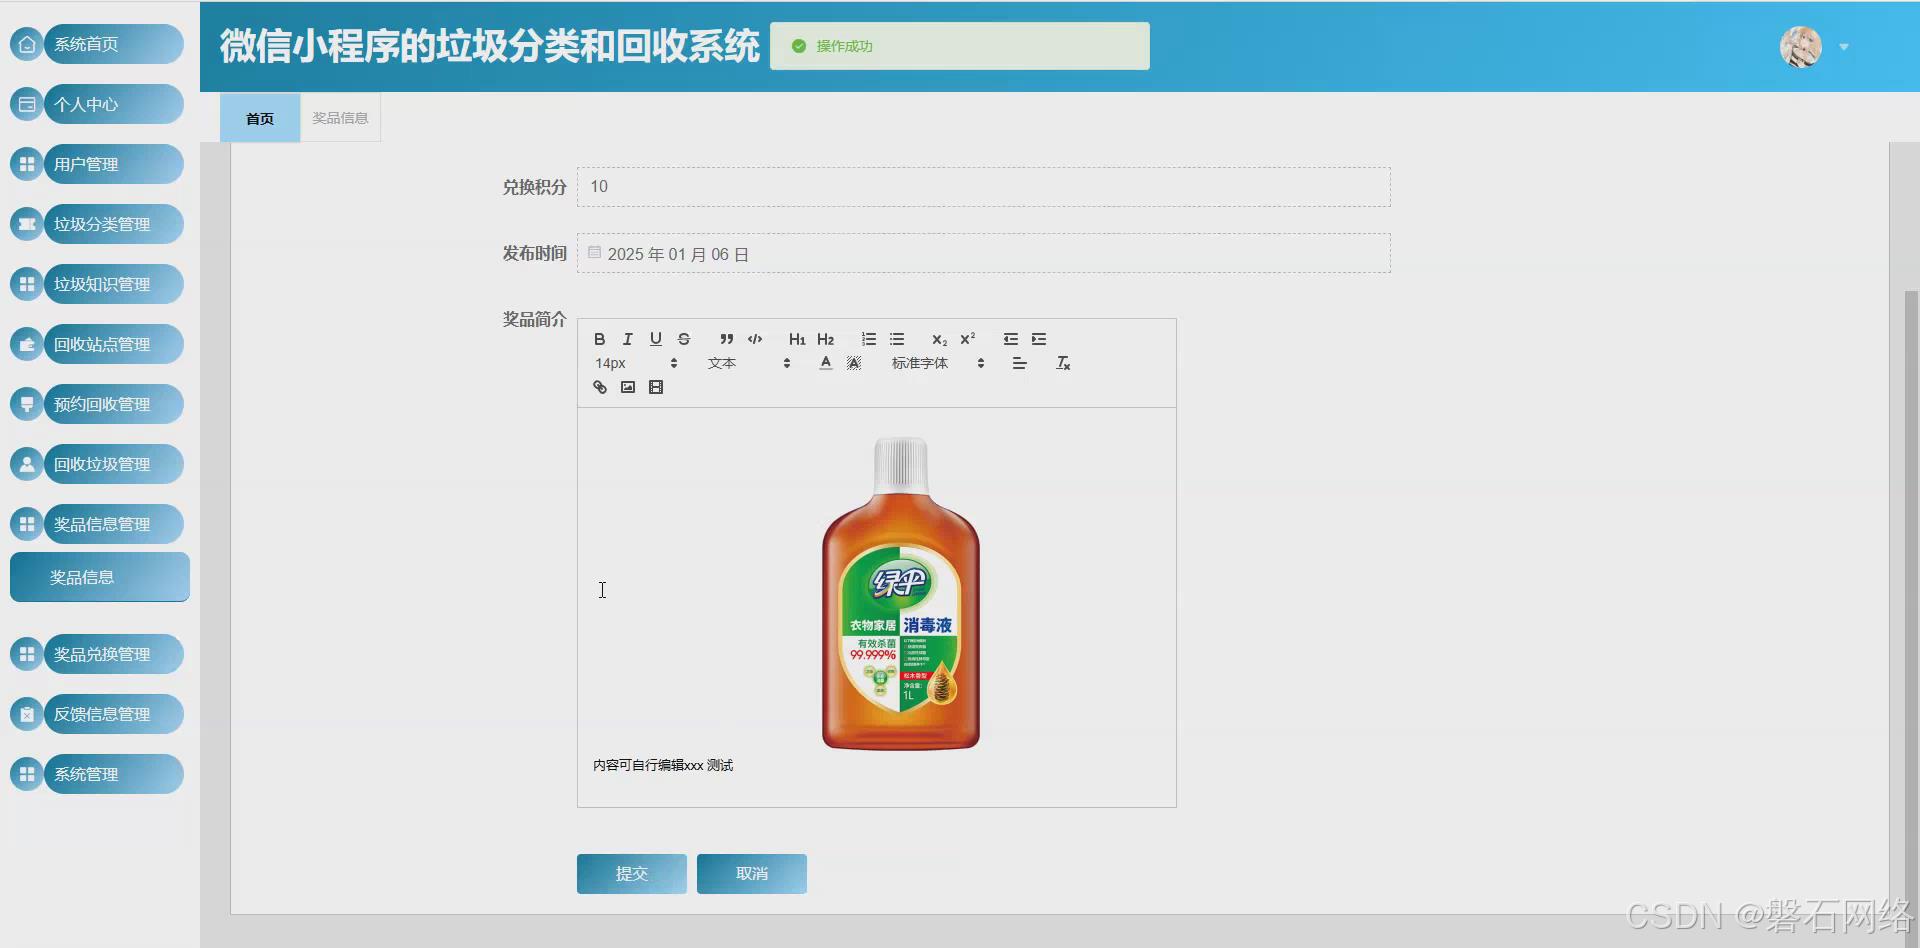1920x948 pixels.
Task: Insert a hyperlink via the link icon
Action: (599, 387)
